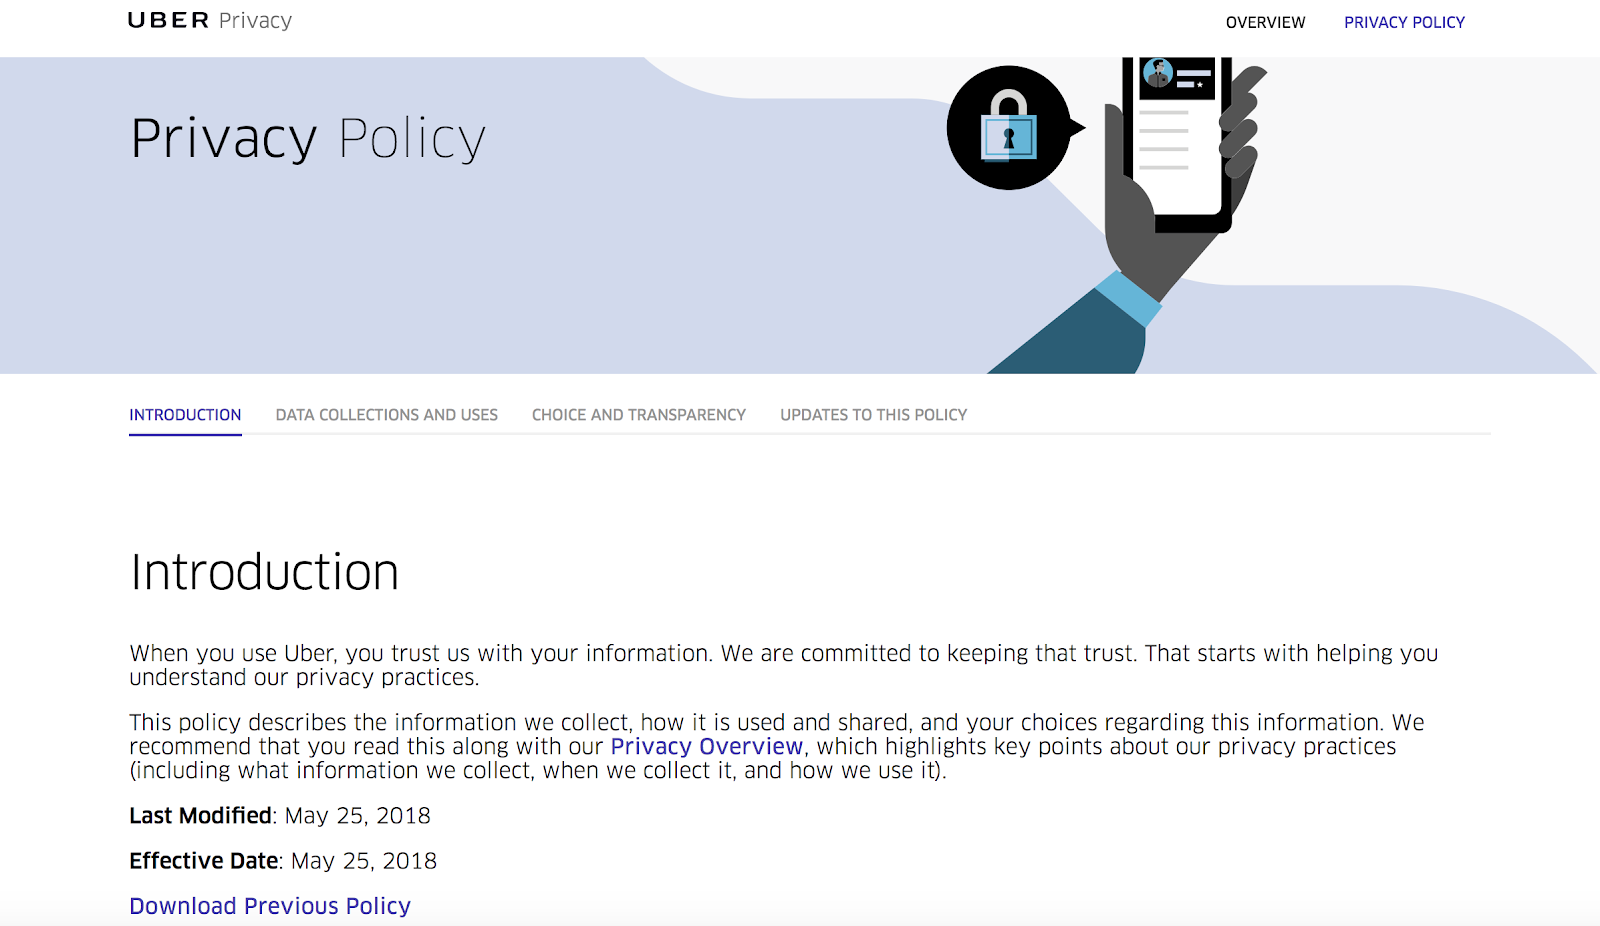Click the profile avatar on phone illustration

tap(1158, 73)
